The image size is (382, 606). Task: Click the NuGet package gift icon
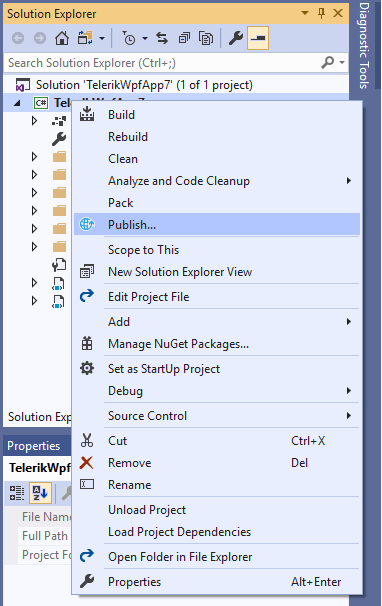point(87,344)
